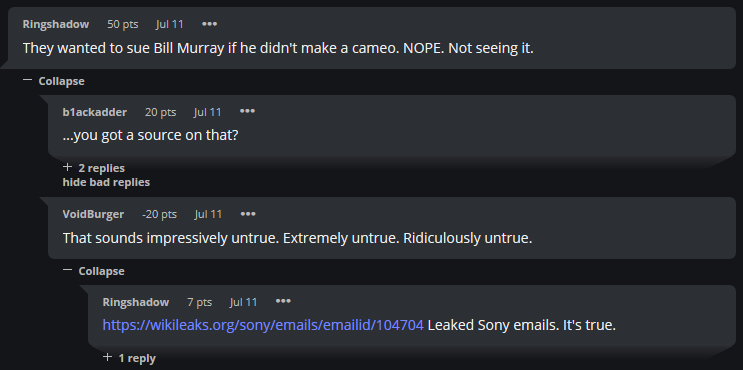Expand the 2 replies under b1ackadder
Image resolution: width=743 pixels, height=370 pixels.
94,168
